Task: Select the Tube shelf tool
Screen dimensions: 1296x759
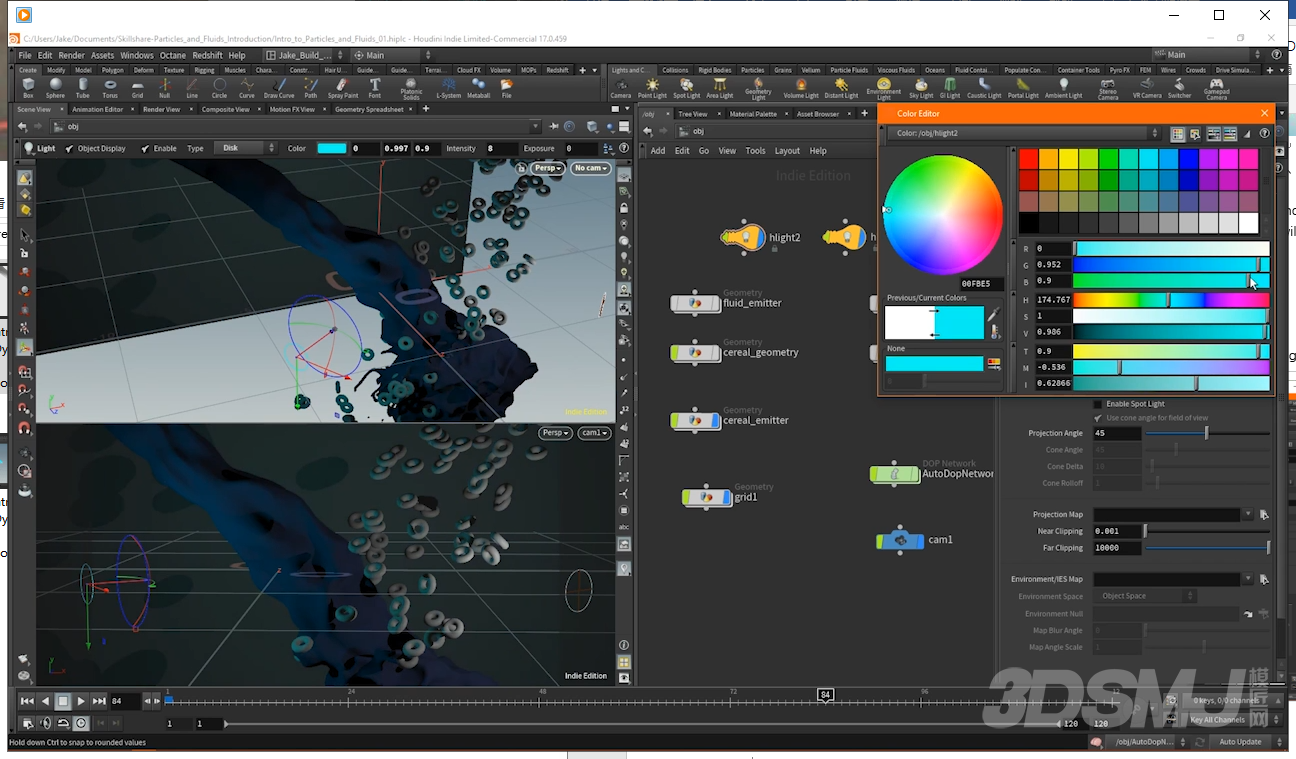Action: [x=83, y=88]
